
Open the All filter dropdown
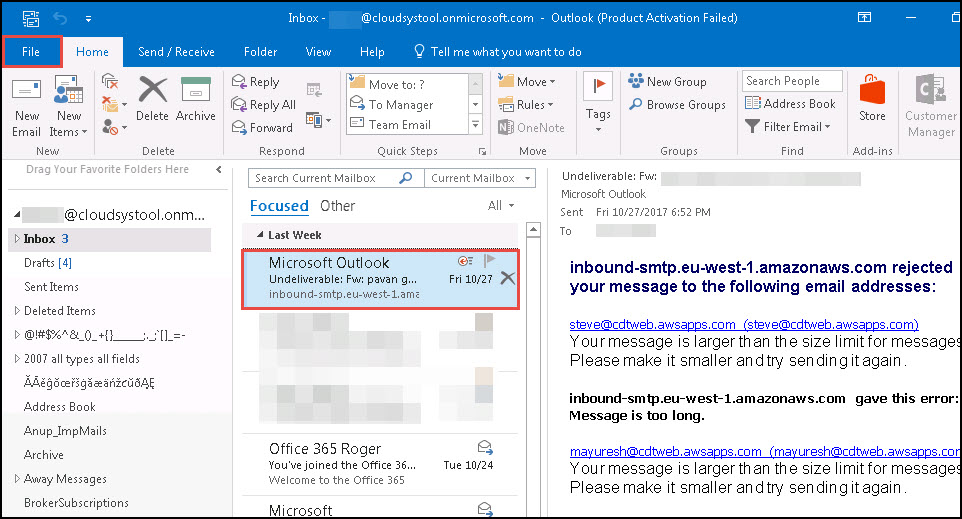point(501,206)
